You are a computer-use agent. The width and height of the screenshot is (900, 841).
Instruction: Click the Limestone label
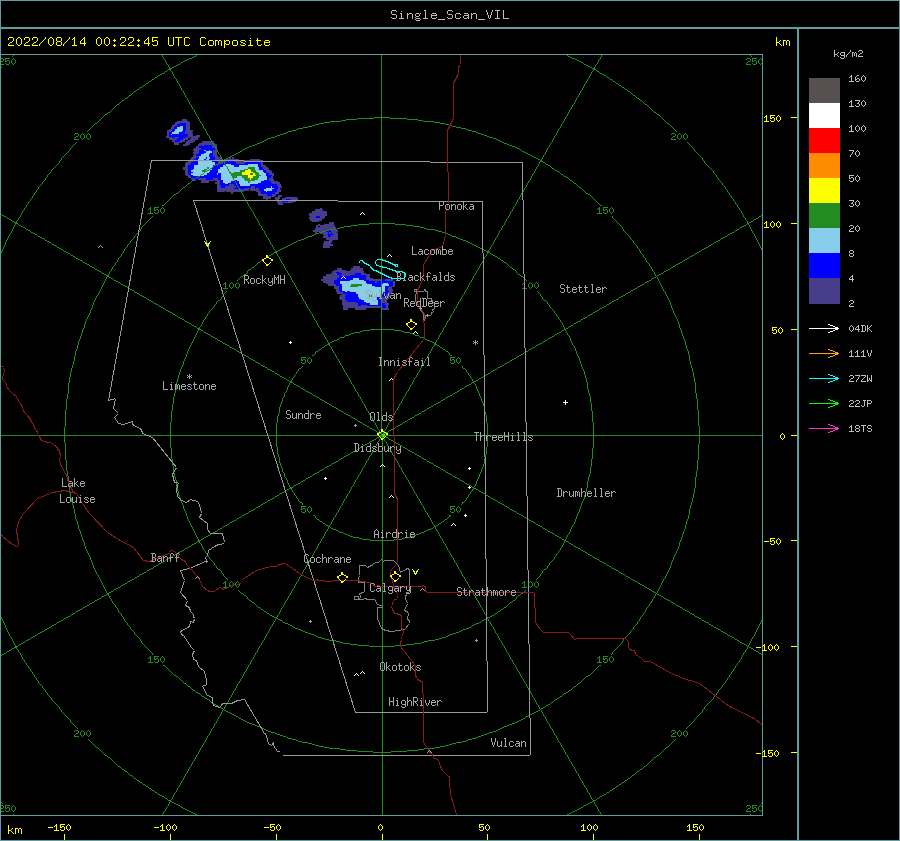[189, 386]
